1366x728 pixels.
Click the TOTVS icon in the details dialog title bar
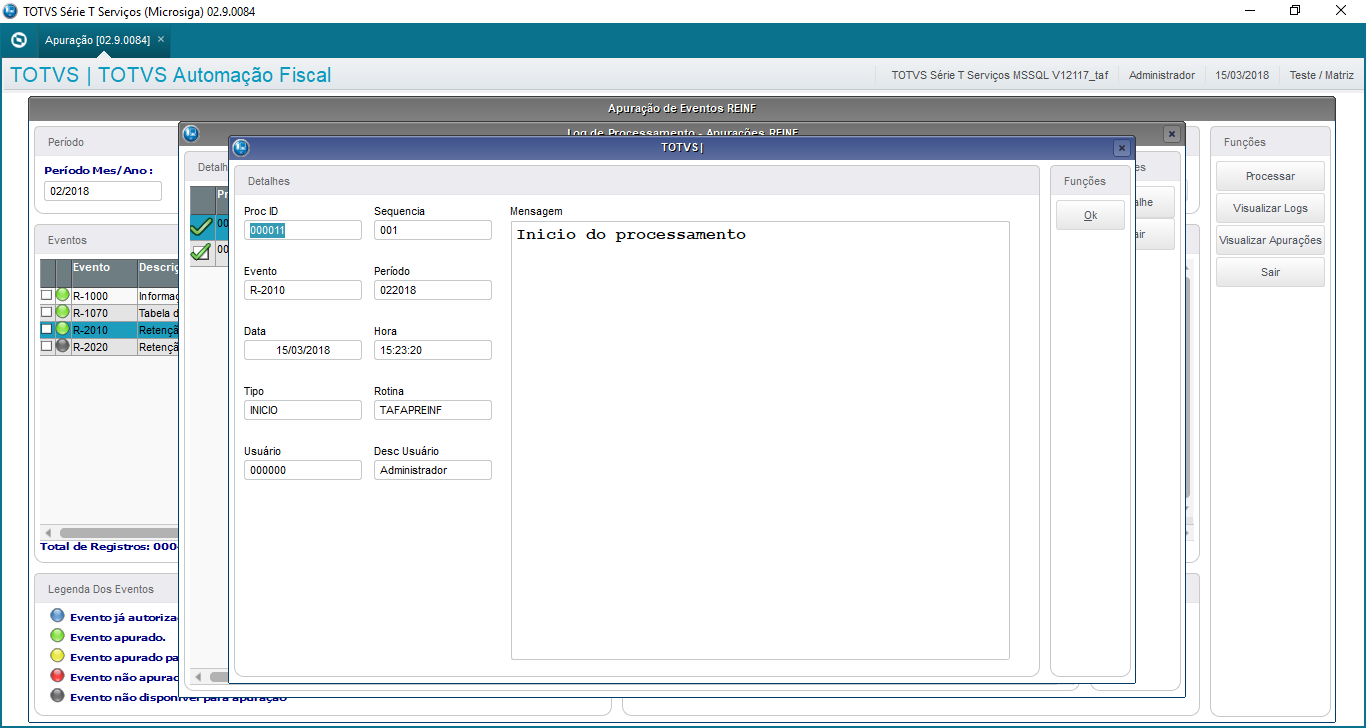(240, 148)
